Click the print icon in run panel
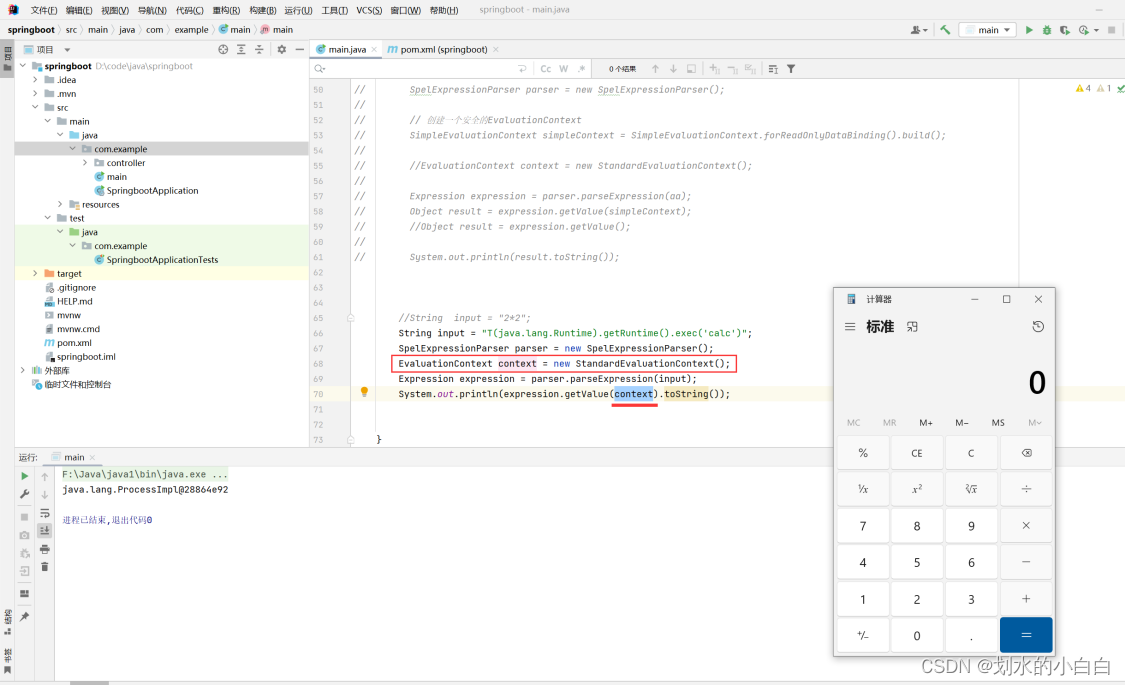Image resolution: width=1125 pixels, height=685 pixels. [x=44, y=549]
